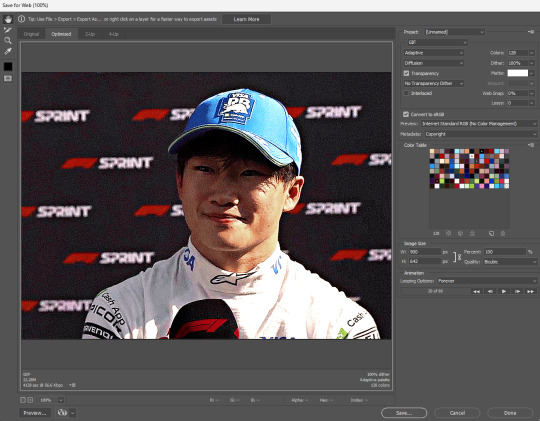Image resolution: width=540 pixels, height=421 pixels.
Task: Open the Preset dropdown showing [Unnamed]
Action: coord(454,32)
